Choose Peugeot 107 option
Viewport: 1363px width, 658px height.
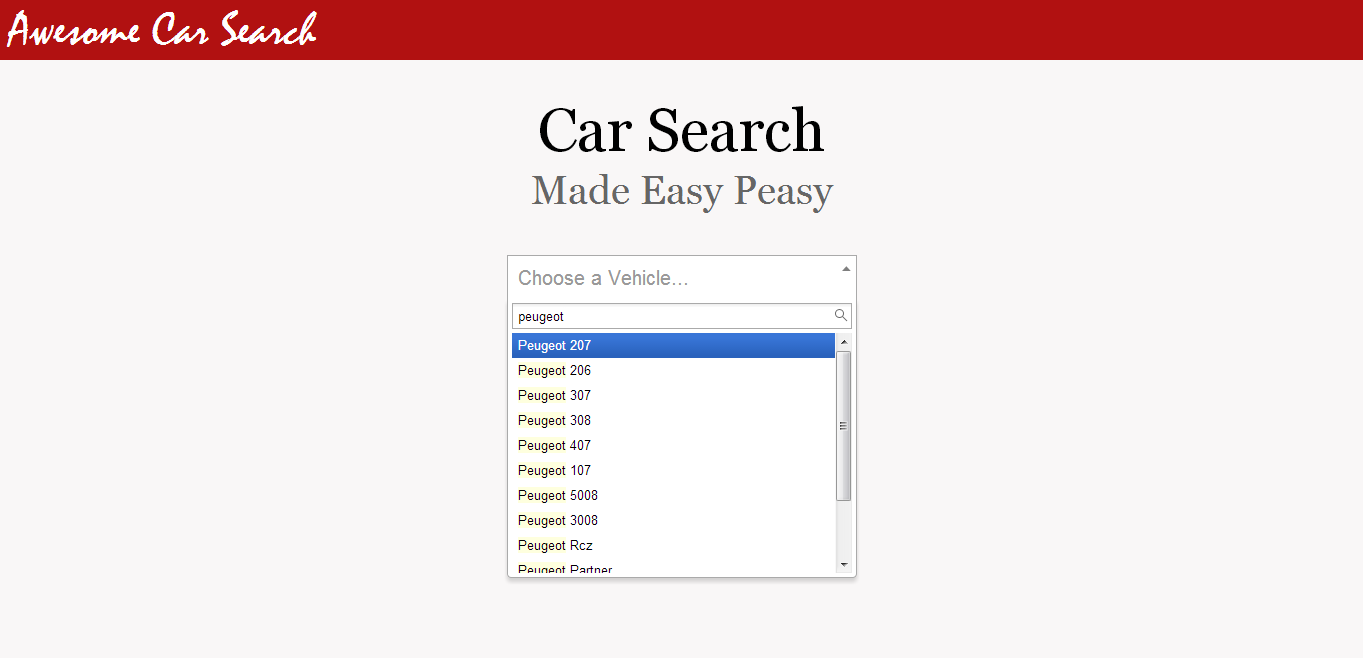click(x=673, y=471)
